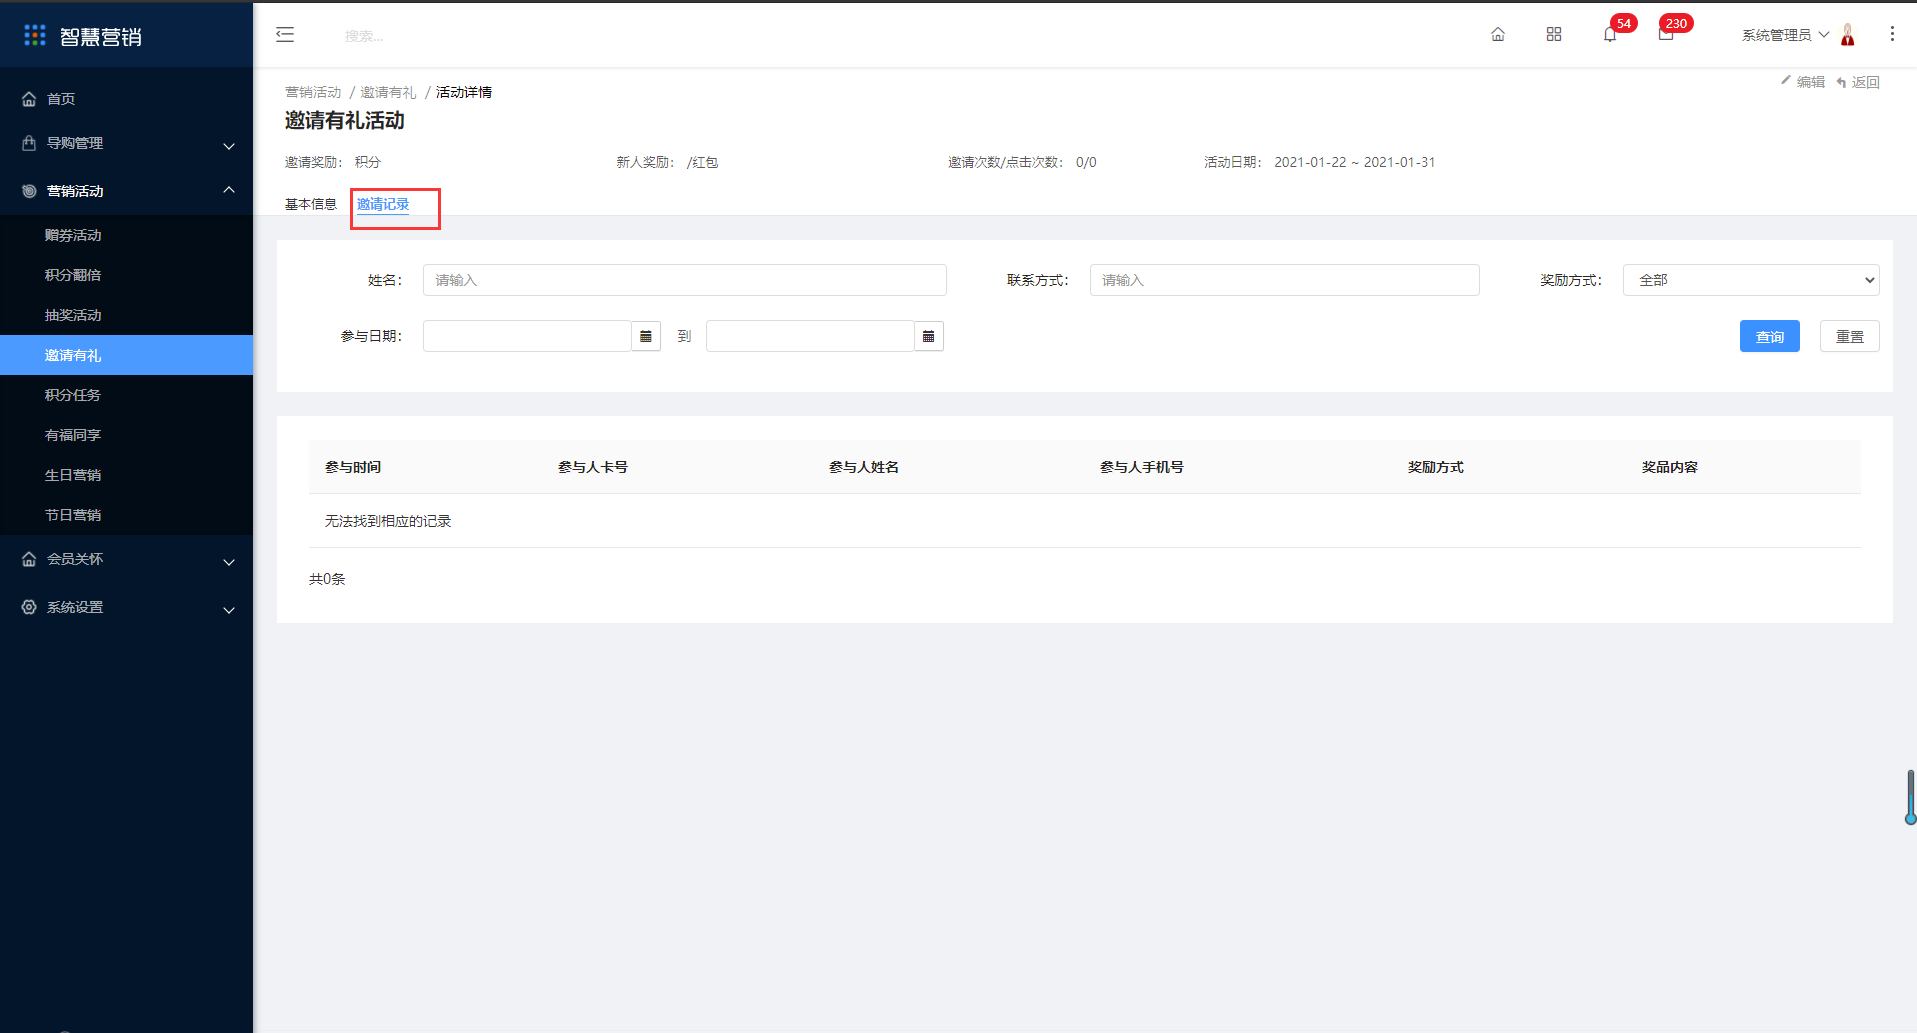Click the 营销活动 sidebar icon

point(29,191)
